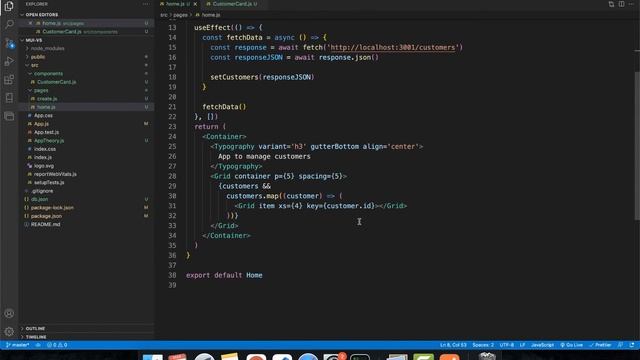Click the master branch indicator in status bar
Image resolution: width=640 pixels, height=360 pixels.
(17, 345)
